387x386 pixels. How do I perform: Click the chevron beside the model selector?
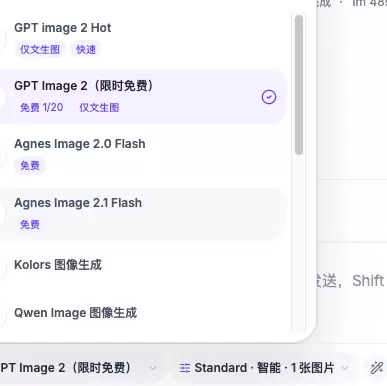[x=153, y=368]
